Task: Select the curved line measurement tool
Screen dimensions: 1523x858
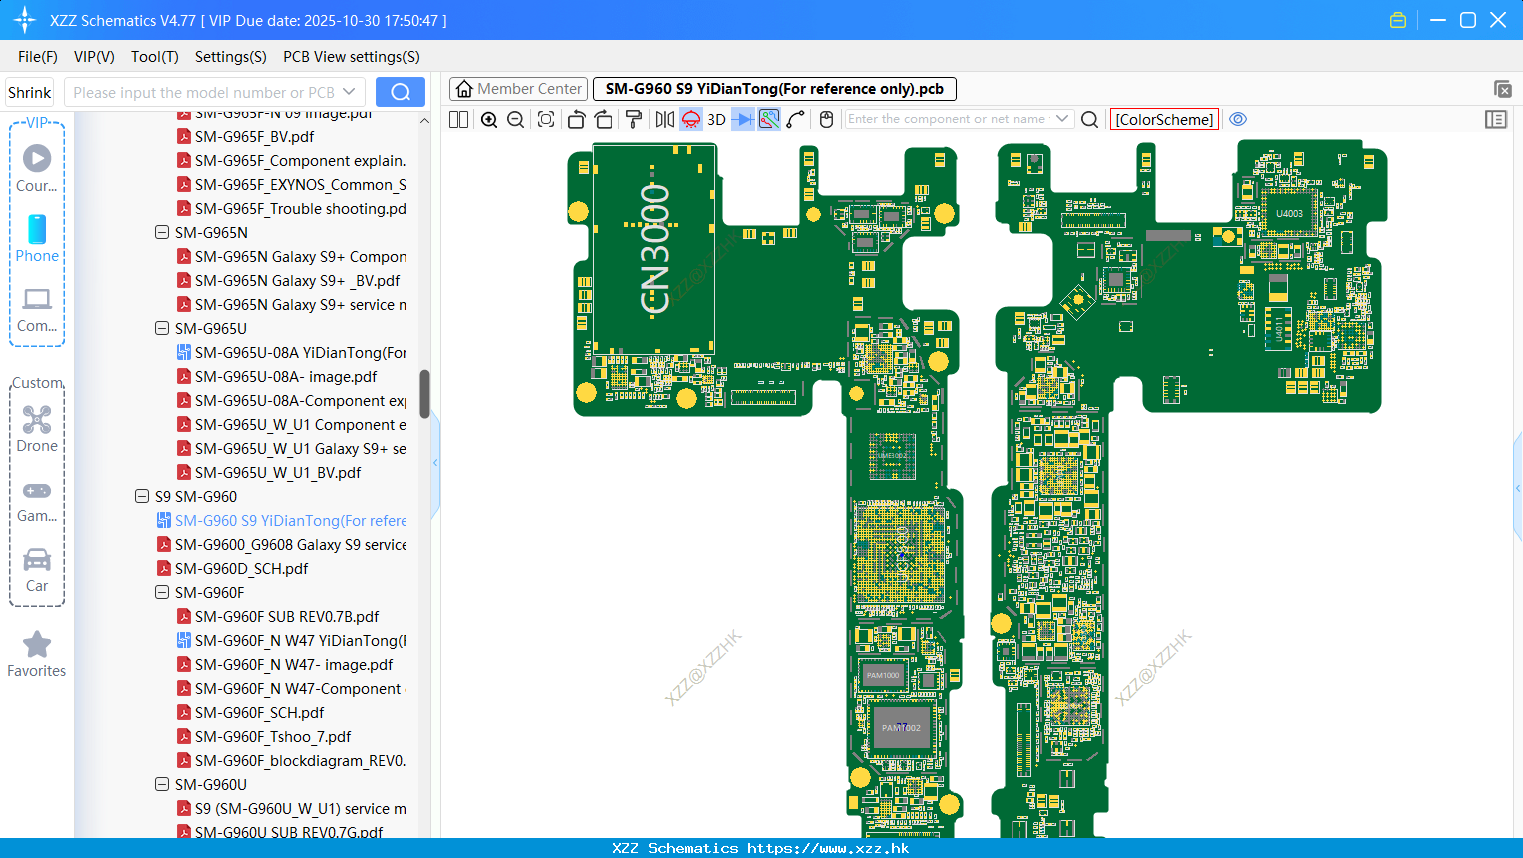Action: coord(796,119)
